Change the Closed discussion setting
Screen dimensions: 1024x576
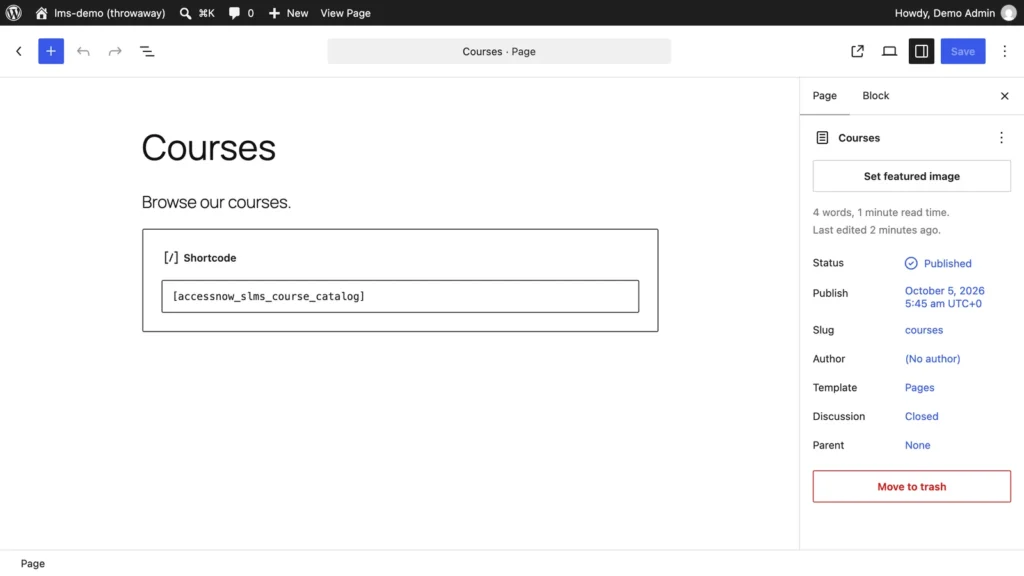(x=921, y=416)
